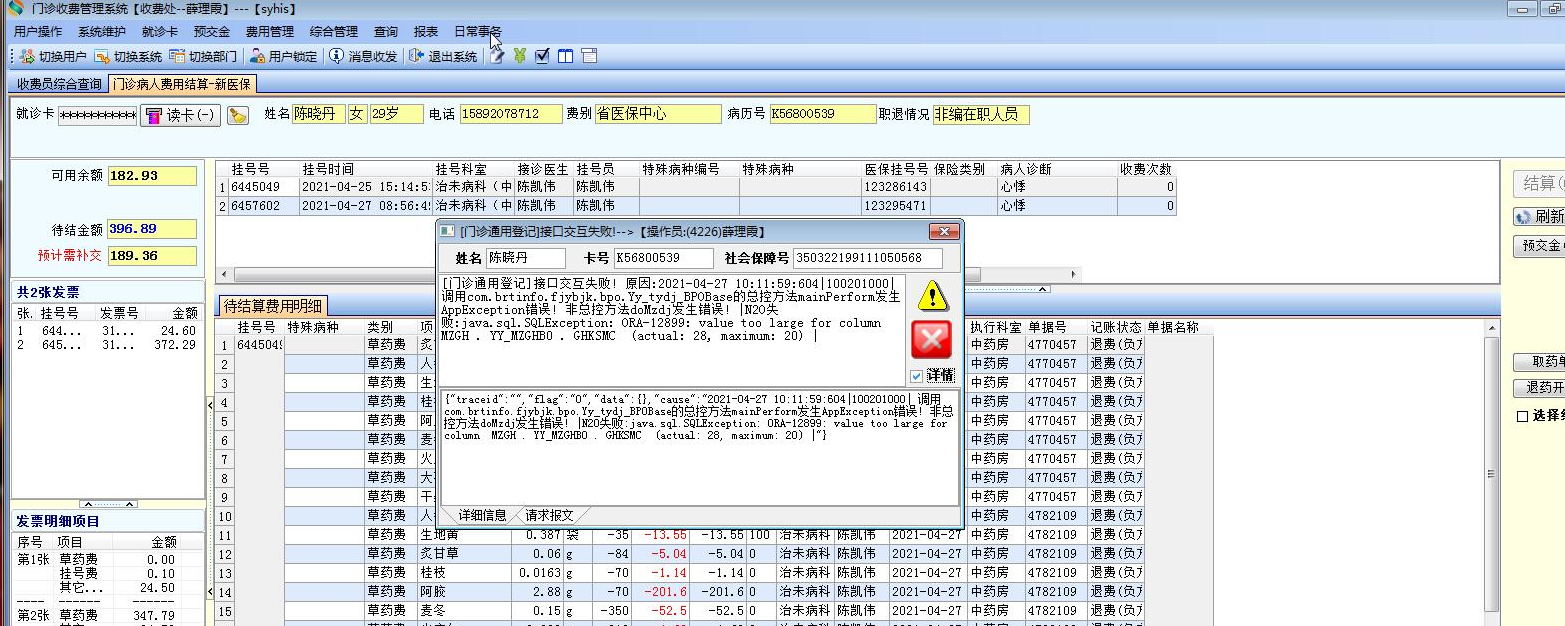Click the 切换部门 switch department toolbar button
Viewport: 1565px width, 626px height.
pyautogui.click(x=203, y=56)
